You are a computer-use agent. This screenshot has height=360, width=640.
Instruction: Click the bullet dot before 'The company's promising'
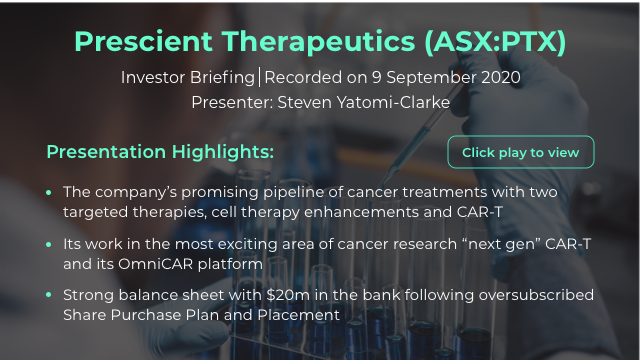coord(49,192)
